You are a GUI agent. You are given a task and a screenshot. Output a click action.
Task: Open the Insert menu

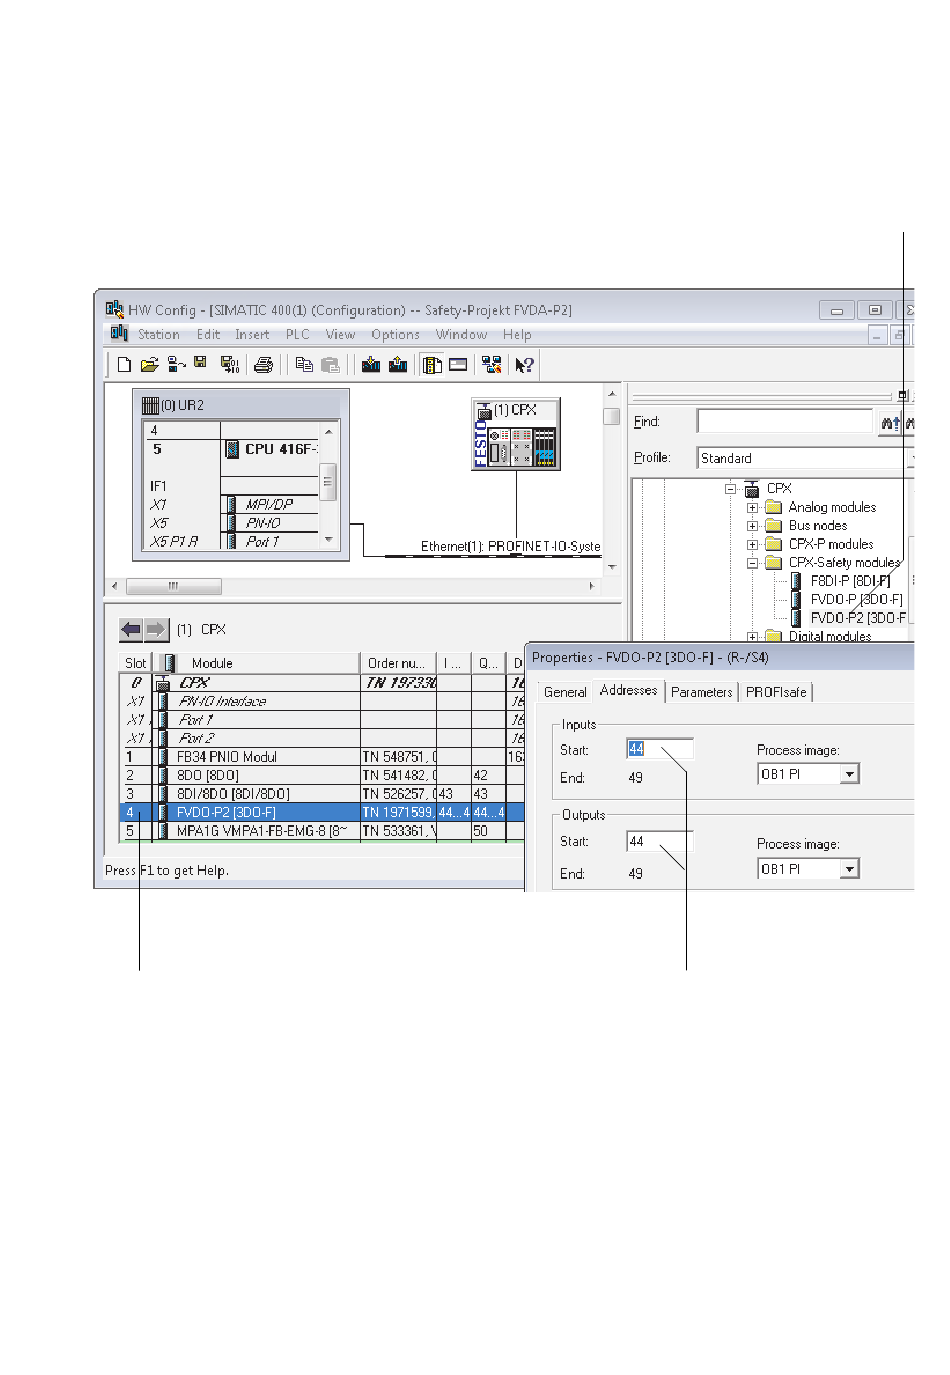pos(252,334)
